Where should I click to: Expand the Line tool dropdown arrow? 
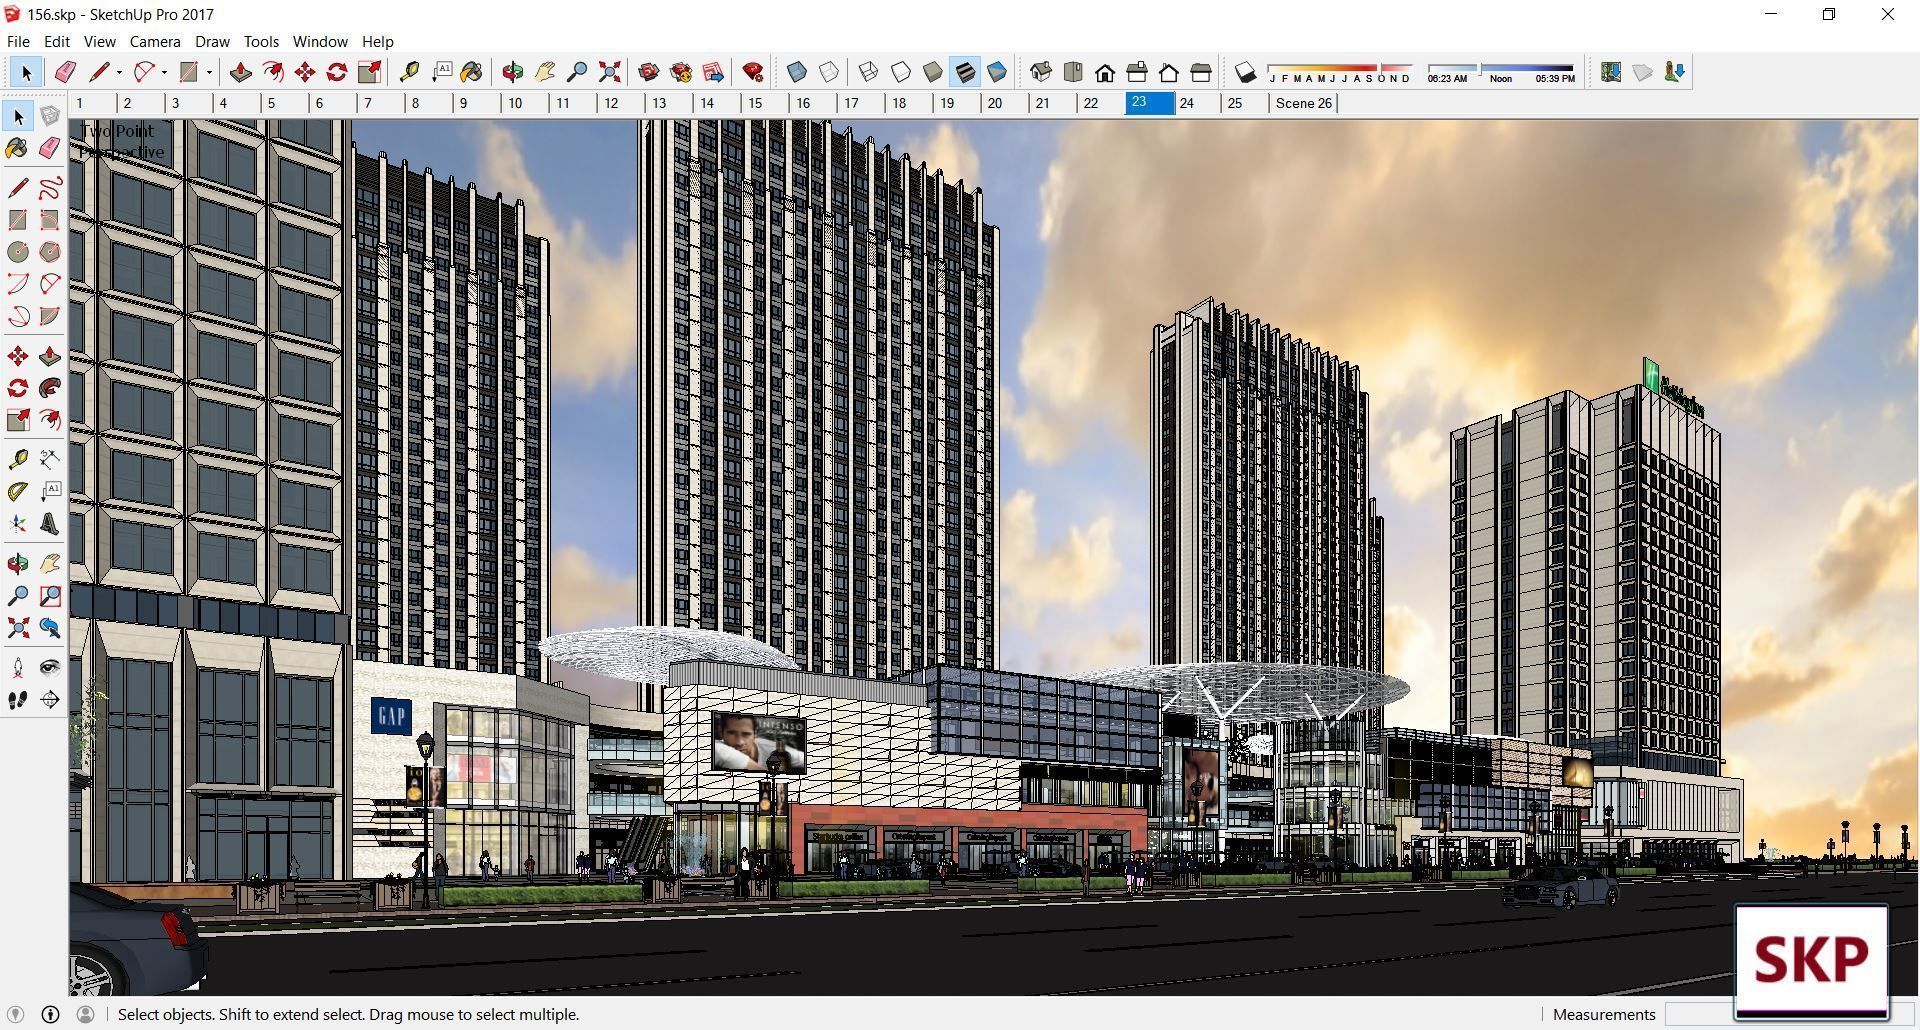coord(120,72)
